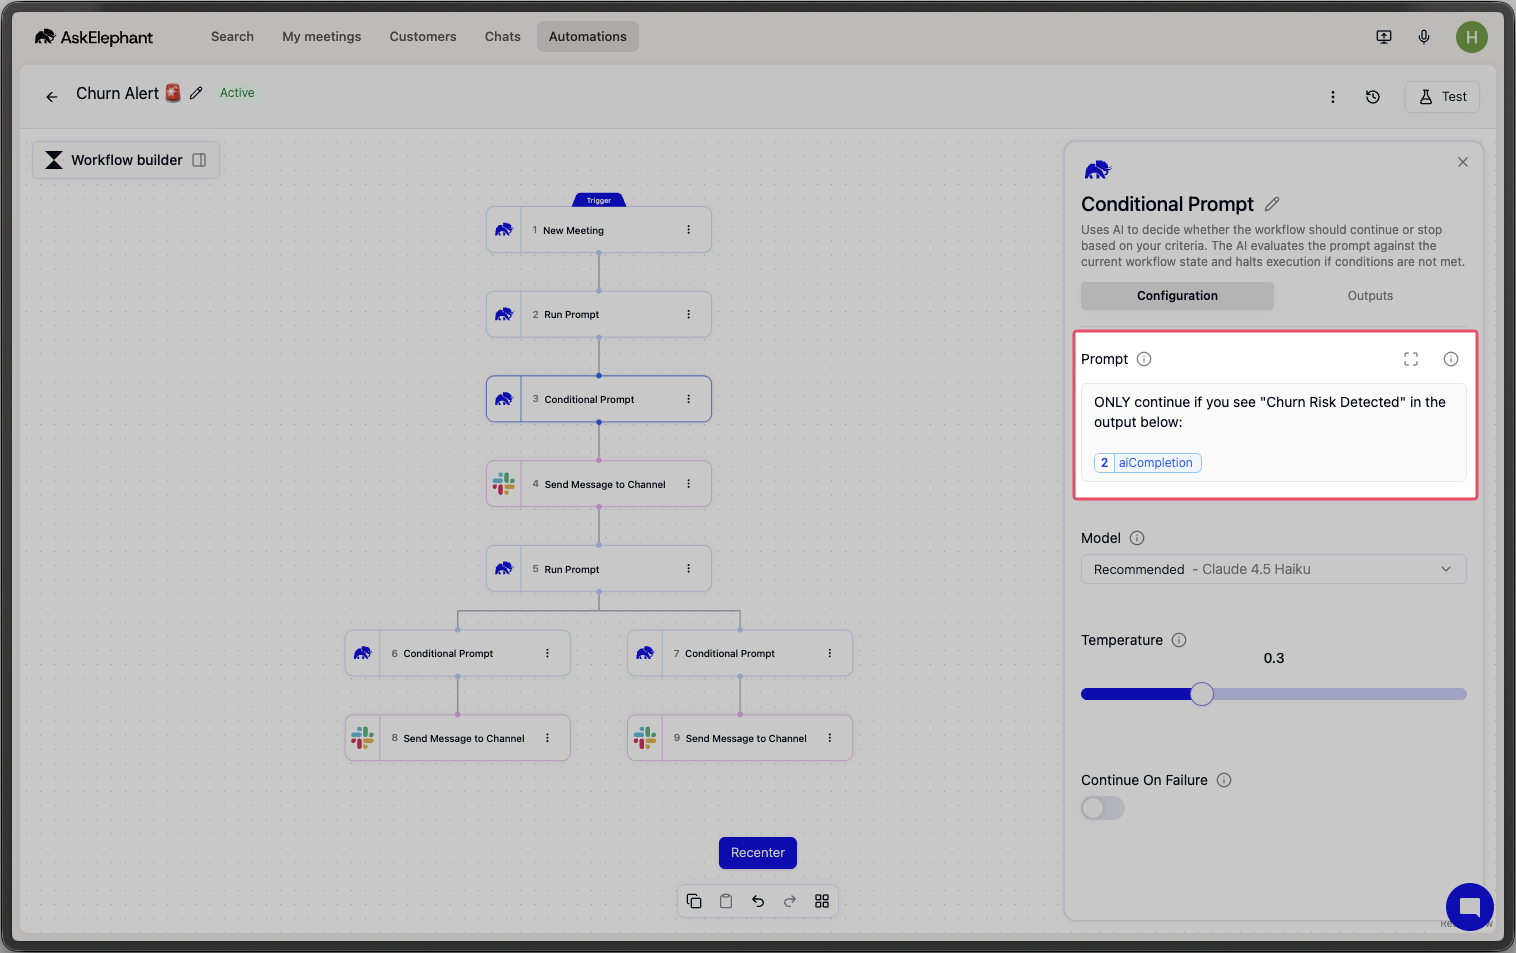Image resolution: width=1516 pixels, height=953 pixels.
Task: Edit the Churn Alert workflow name
Action: pos(196,93)
